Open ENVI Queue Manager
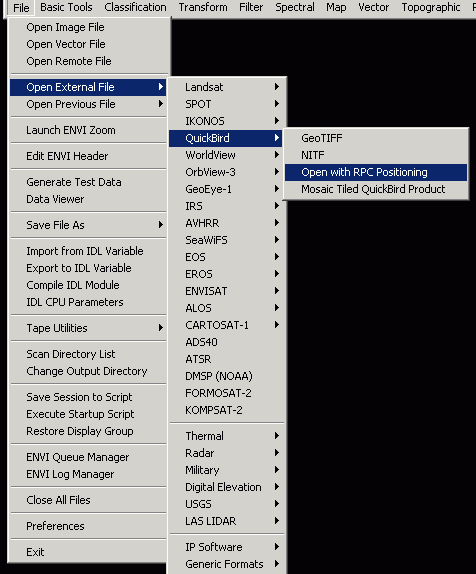 [88, 457]
